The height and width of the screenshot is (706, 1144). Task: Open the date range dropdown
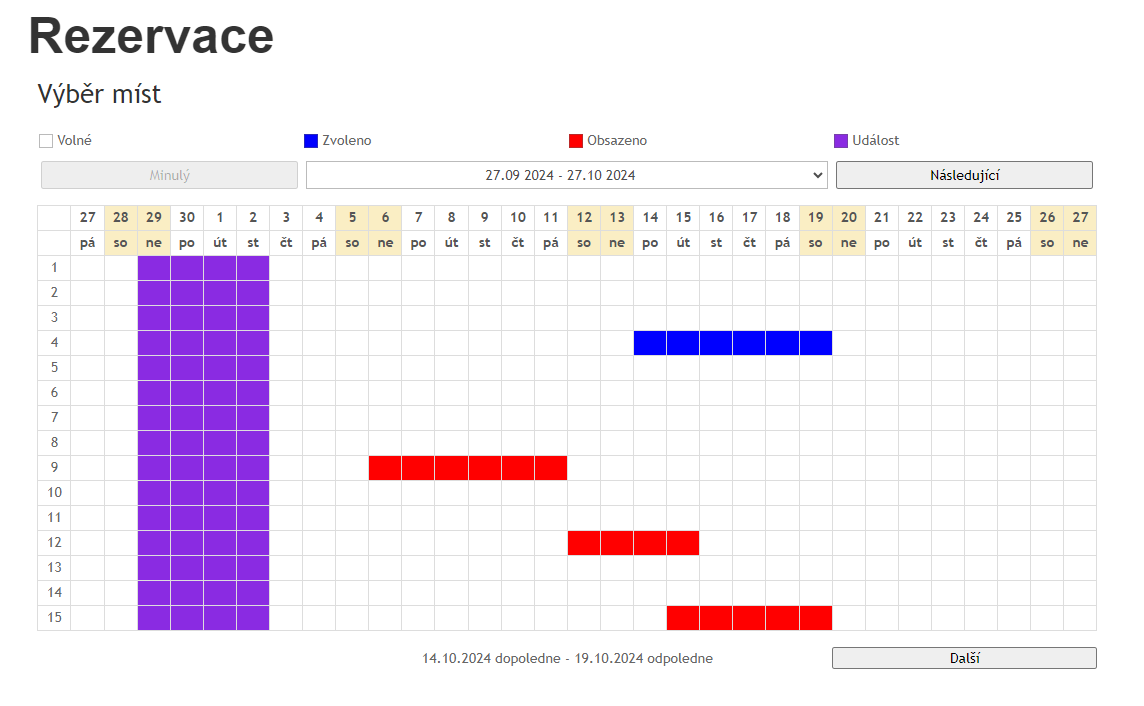566,175
